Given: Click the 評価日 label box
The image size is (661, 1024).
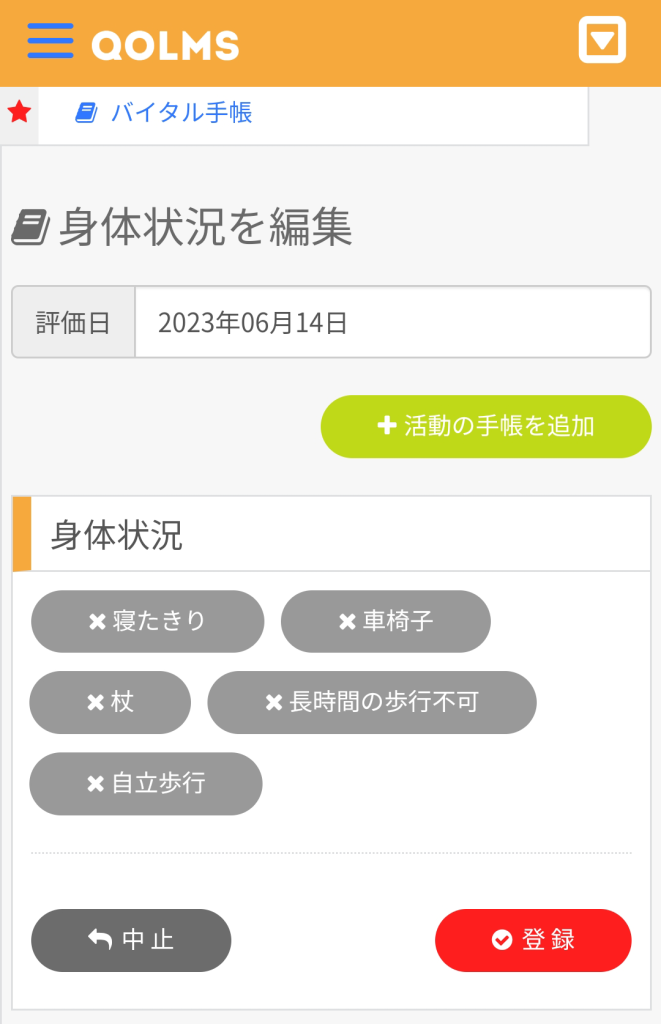Looking at the screenshot, I should coord(73,323).
